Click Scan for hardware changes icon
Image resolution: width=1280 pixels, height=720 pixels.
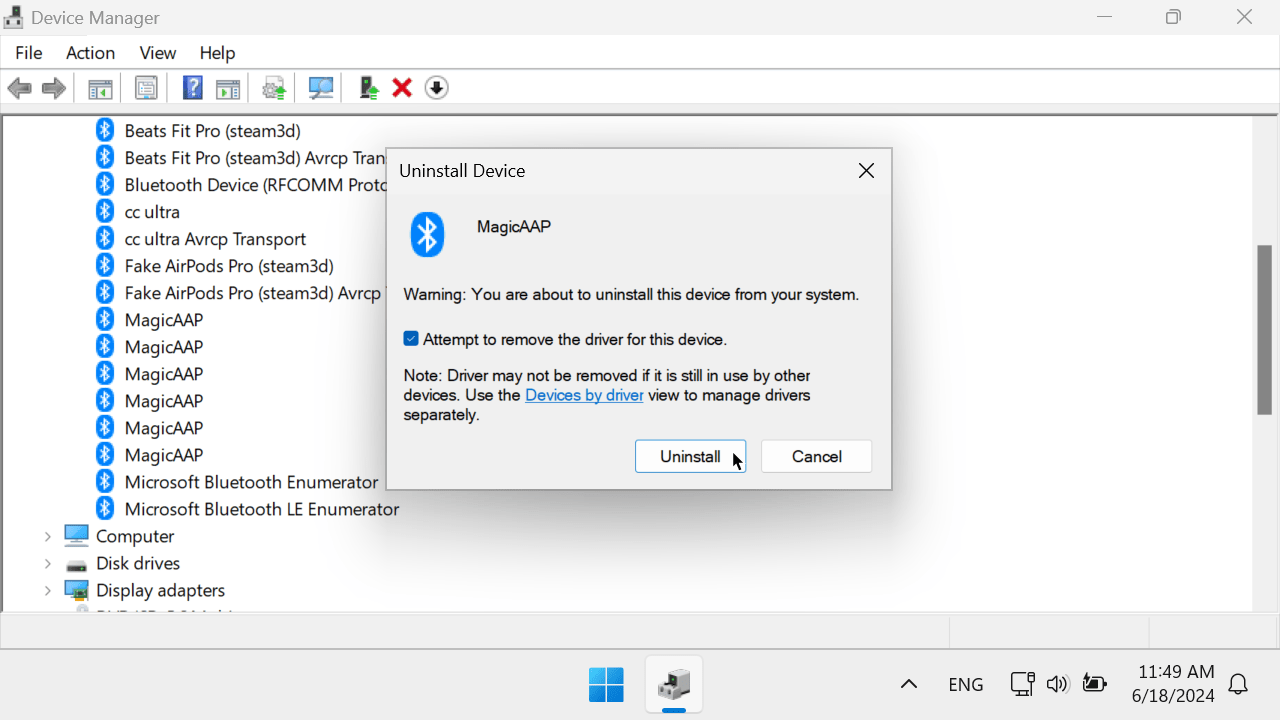point(321,88)
